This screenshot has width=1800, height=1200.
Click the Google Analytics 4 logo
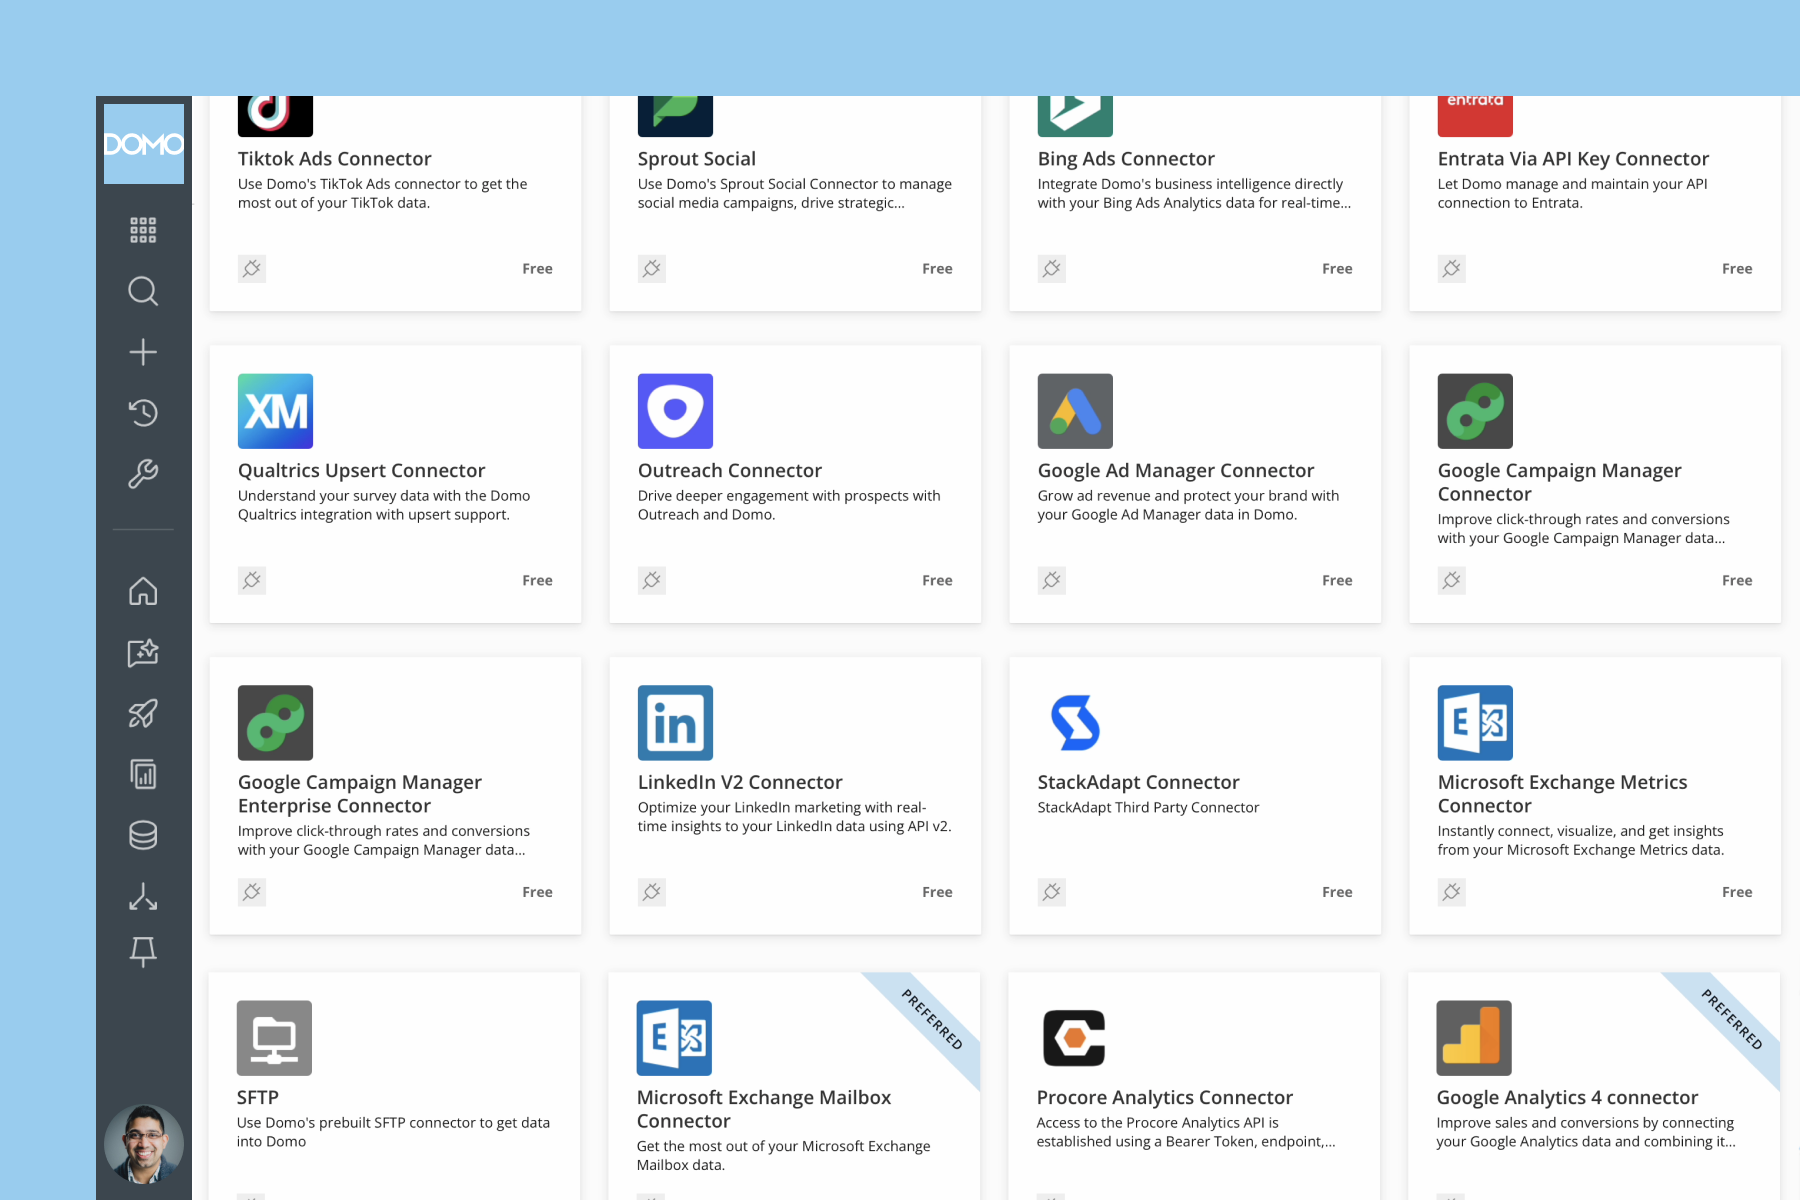click(x=1474, y=1038)
